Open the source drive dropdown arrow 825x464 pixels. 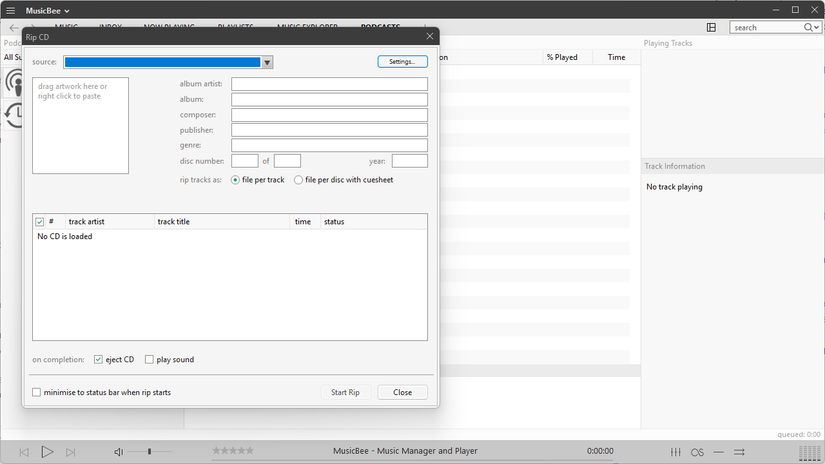pos(267,62)
